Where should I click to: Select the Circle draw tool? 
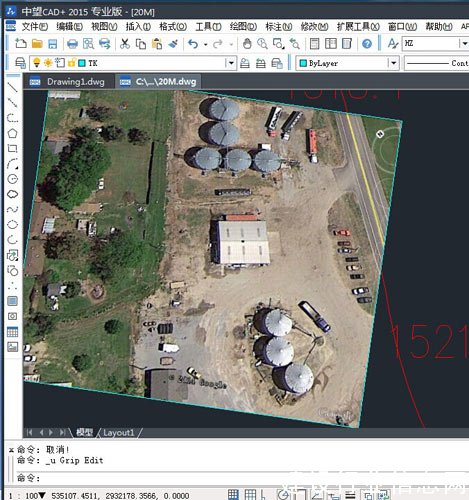tap(12, 179)
